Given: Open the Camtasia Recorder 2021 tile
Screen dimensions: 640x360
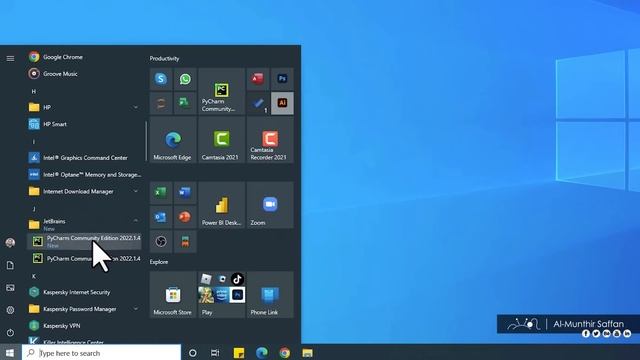Looking at the screenshot, I should [x=270, y=140].
